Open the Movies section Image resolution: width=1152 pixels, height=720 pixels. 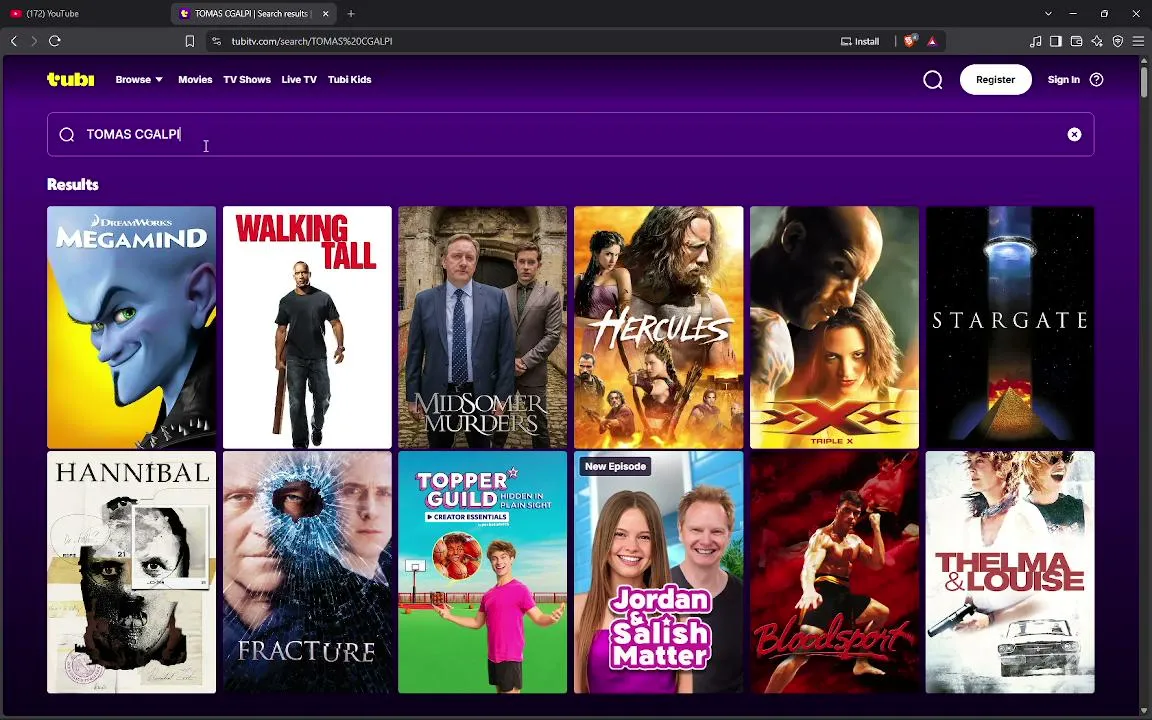195,79
